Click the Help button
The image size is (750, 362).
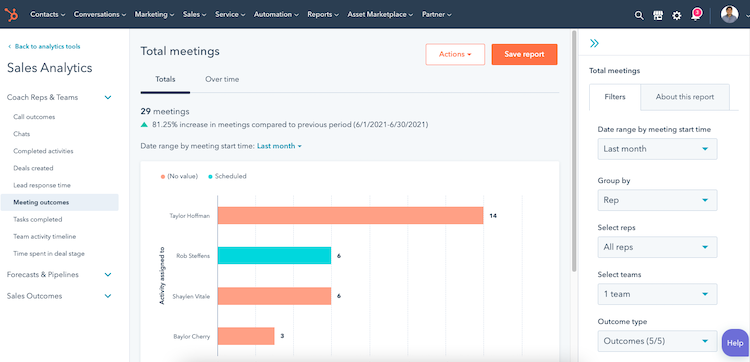point(735,343)
